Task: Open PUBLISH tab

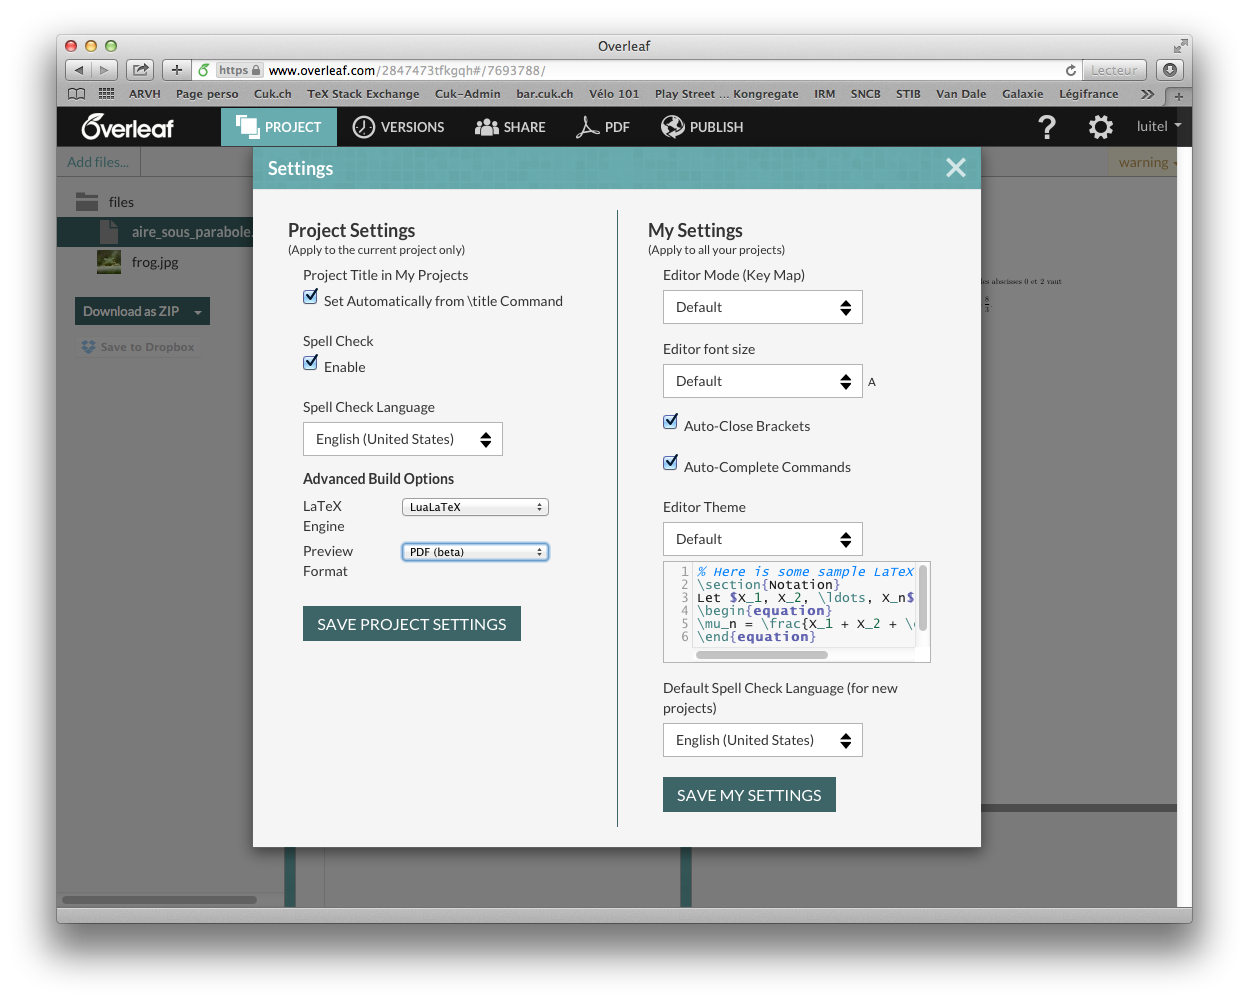Action: 702,127
